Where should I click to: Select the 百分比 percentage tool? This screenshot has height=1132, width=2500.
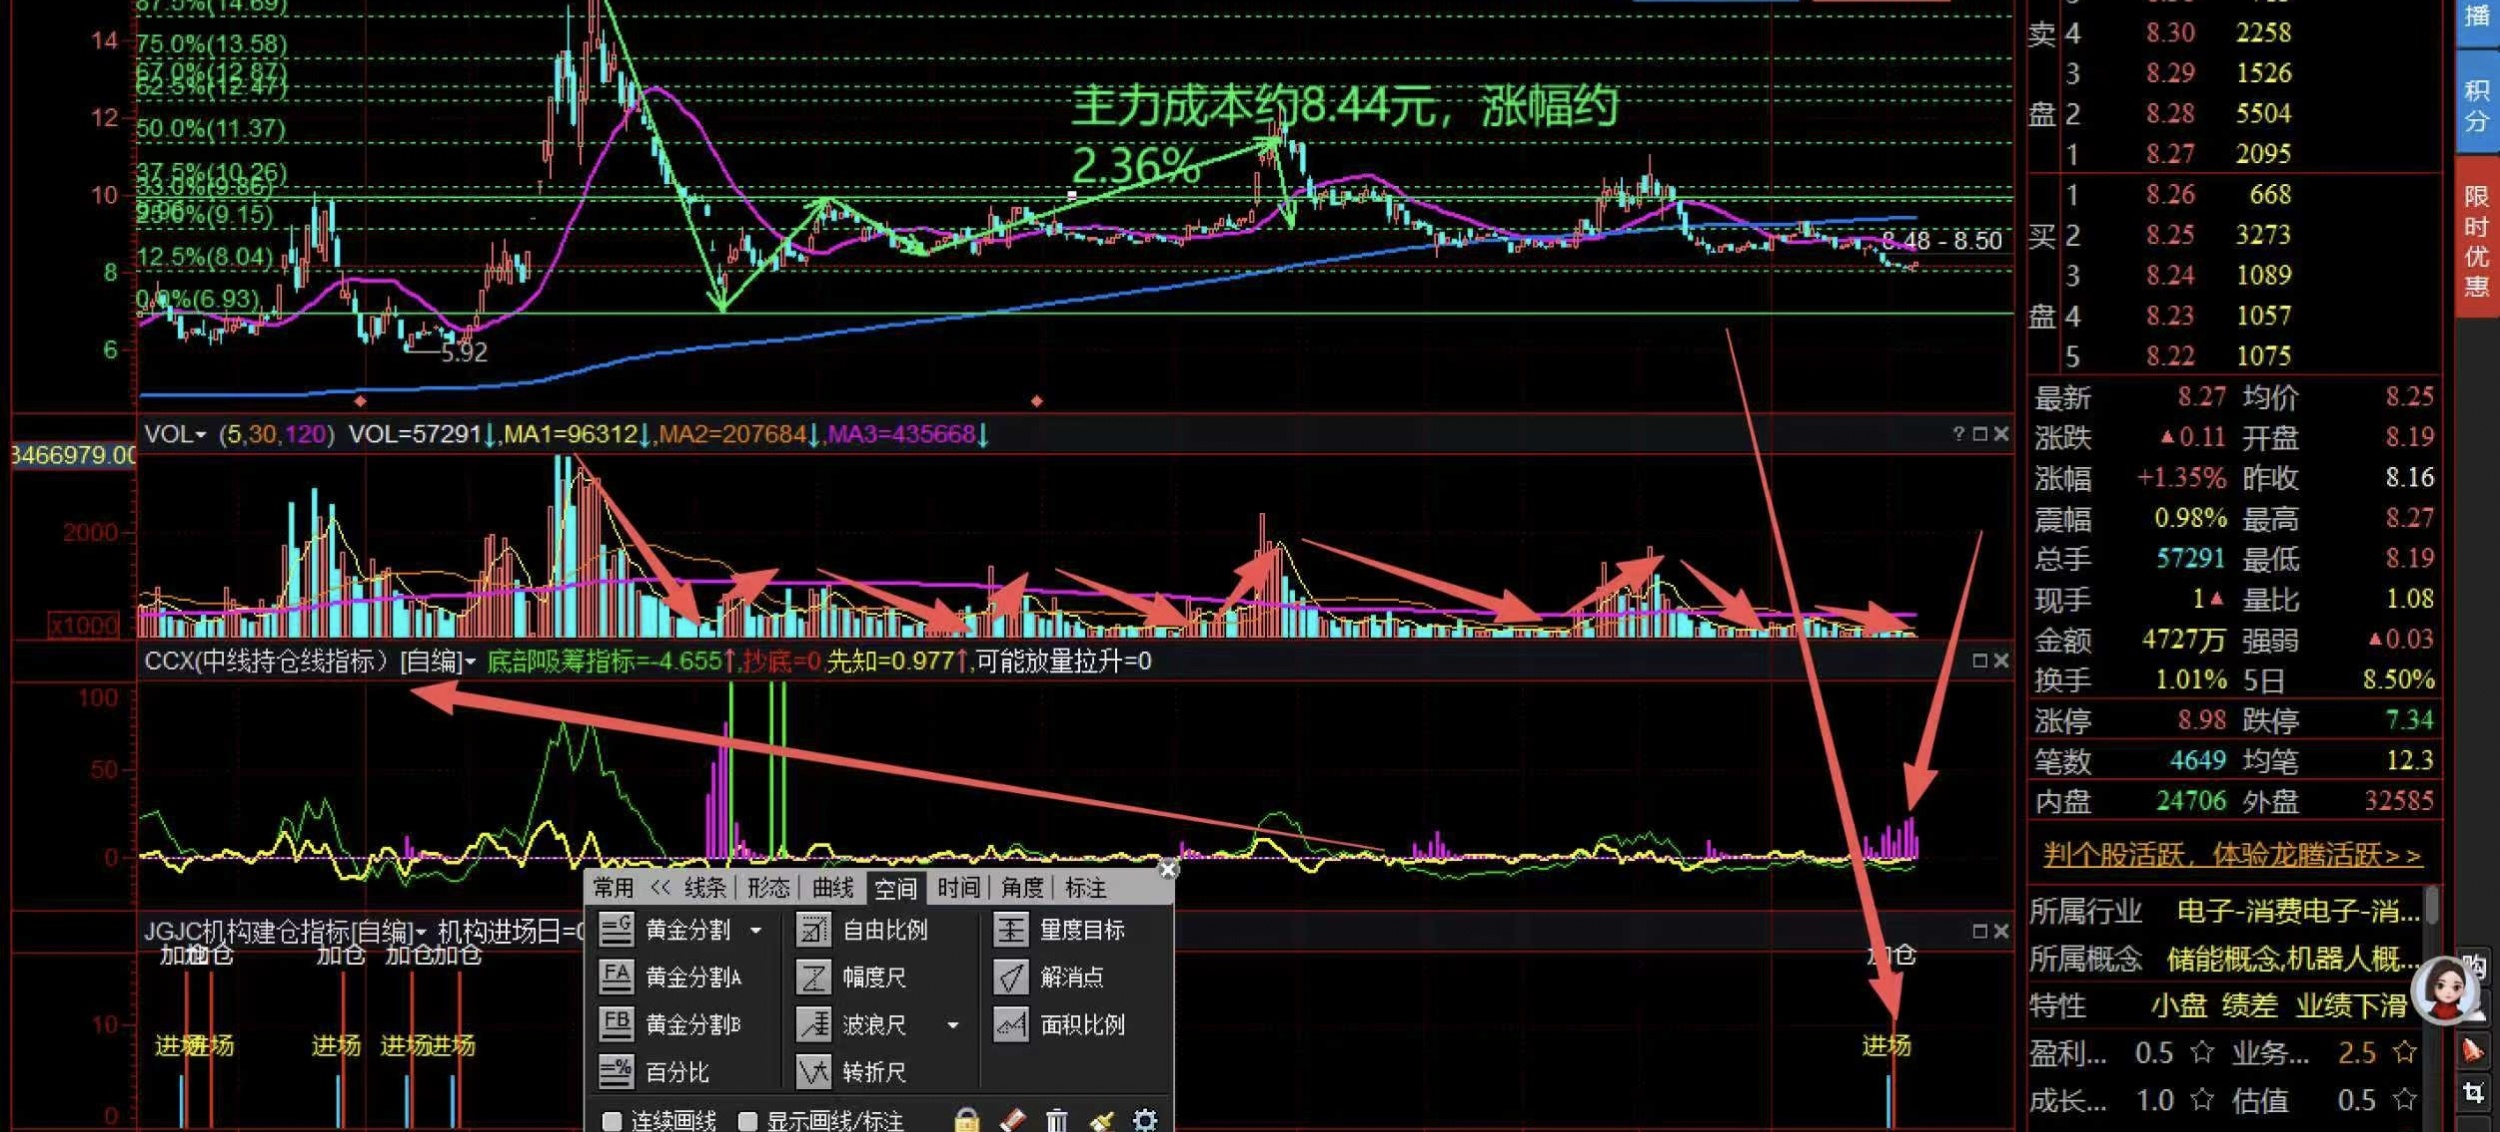click(616, 1072)
